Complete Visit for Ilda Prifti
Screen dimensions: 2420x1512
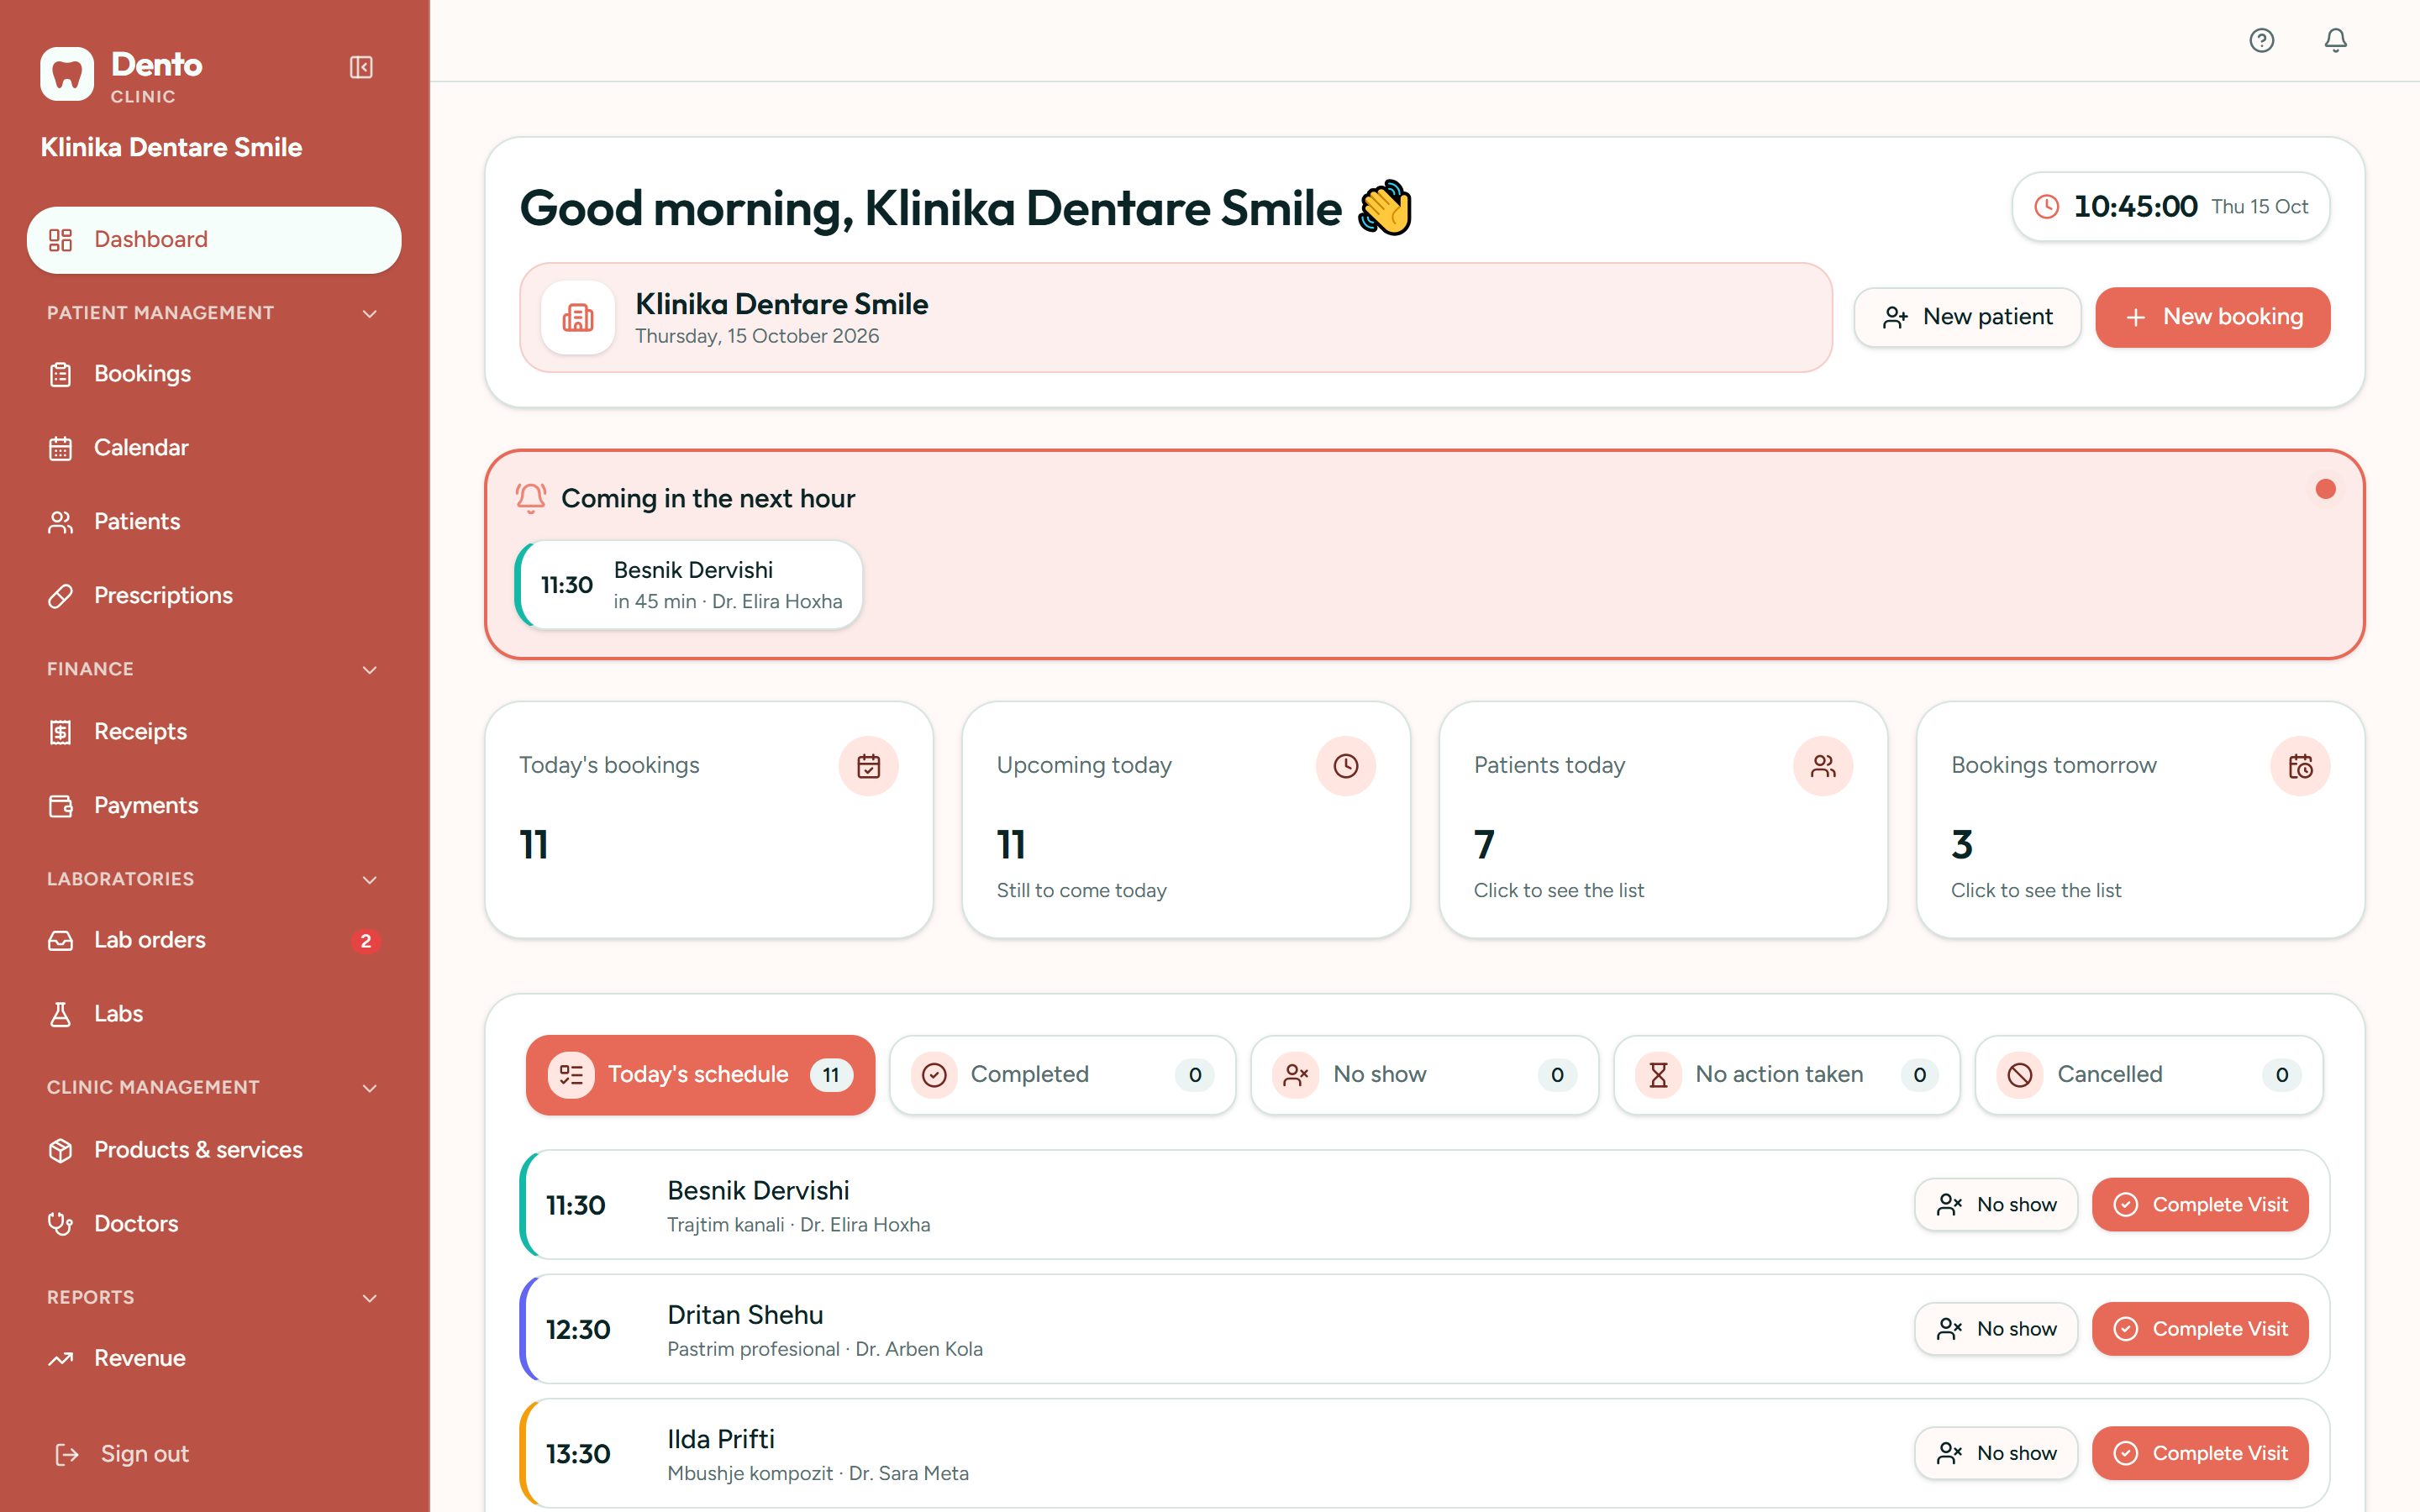point(2200,1453)
